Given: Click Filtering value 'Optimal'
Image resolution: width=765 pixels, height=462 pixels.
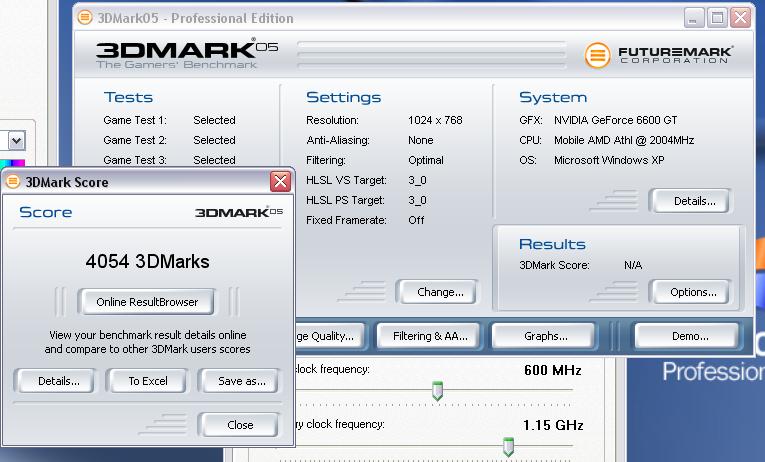Looking at the screenshot, I should (x=426, y=160).
